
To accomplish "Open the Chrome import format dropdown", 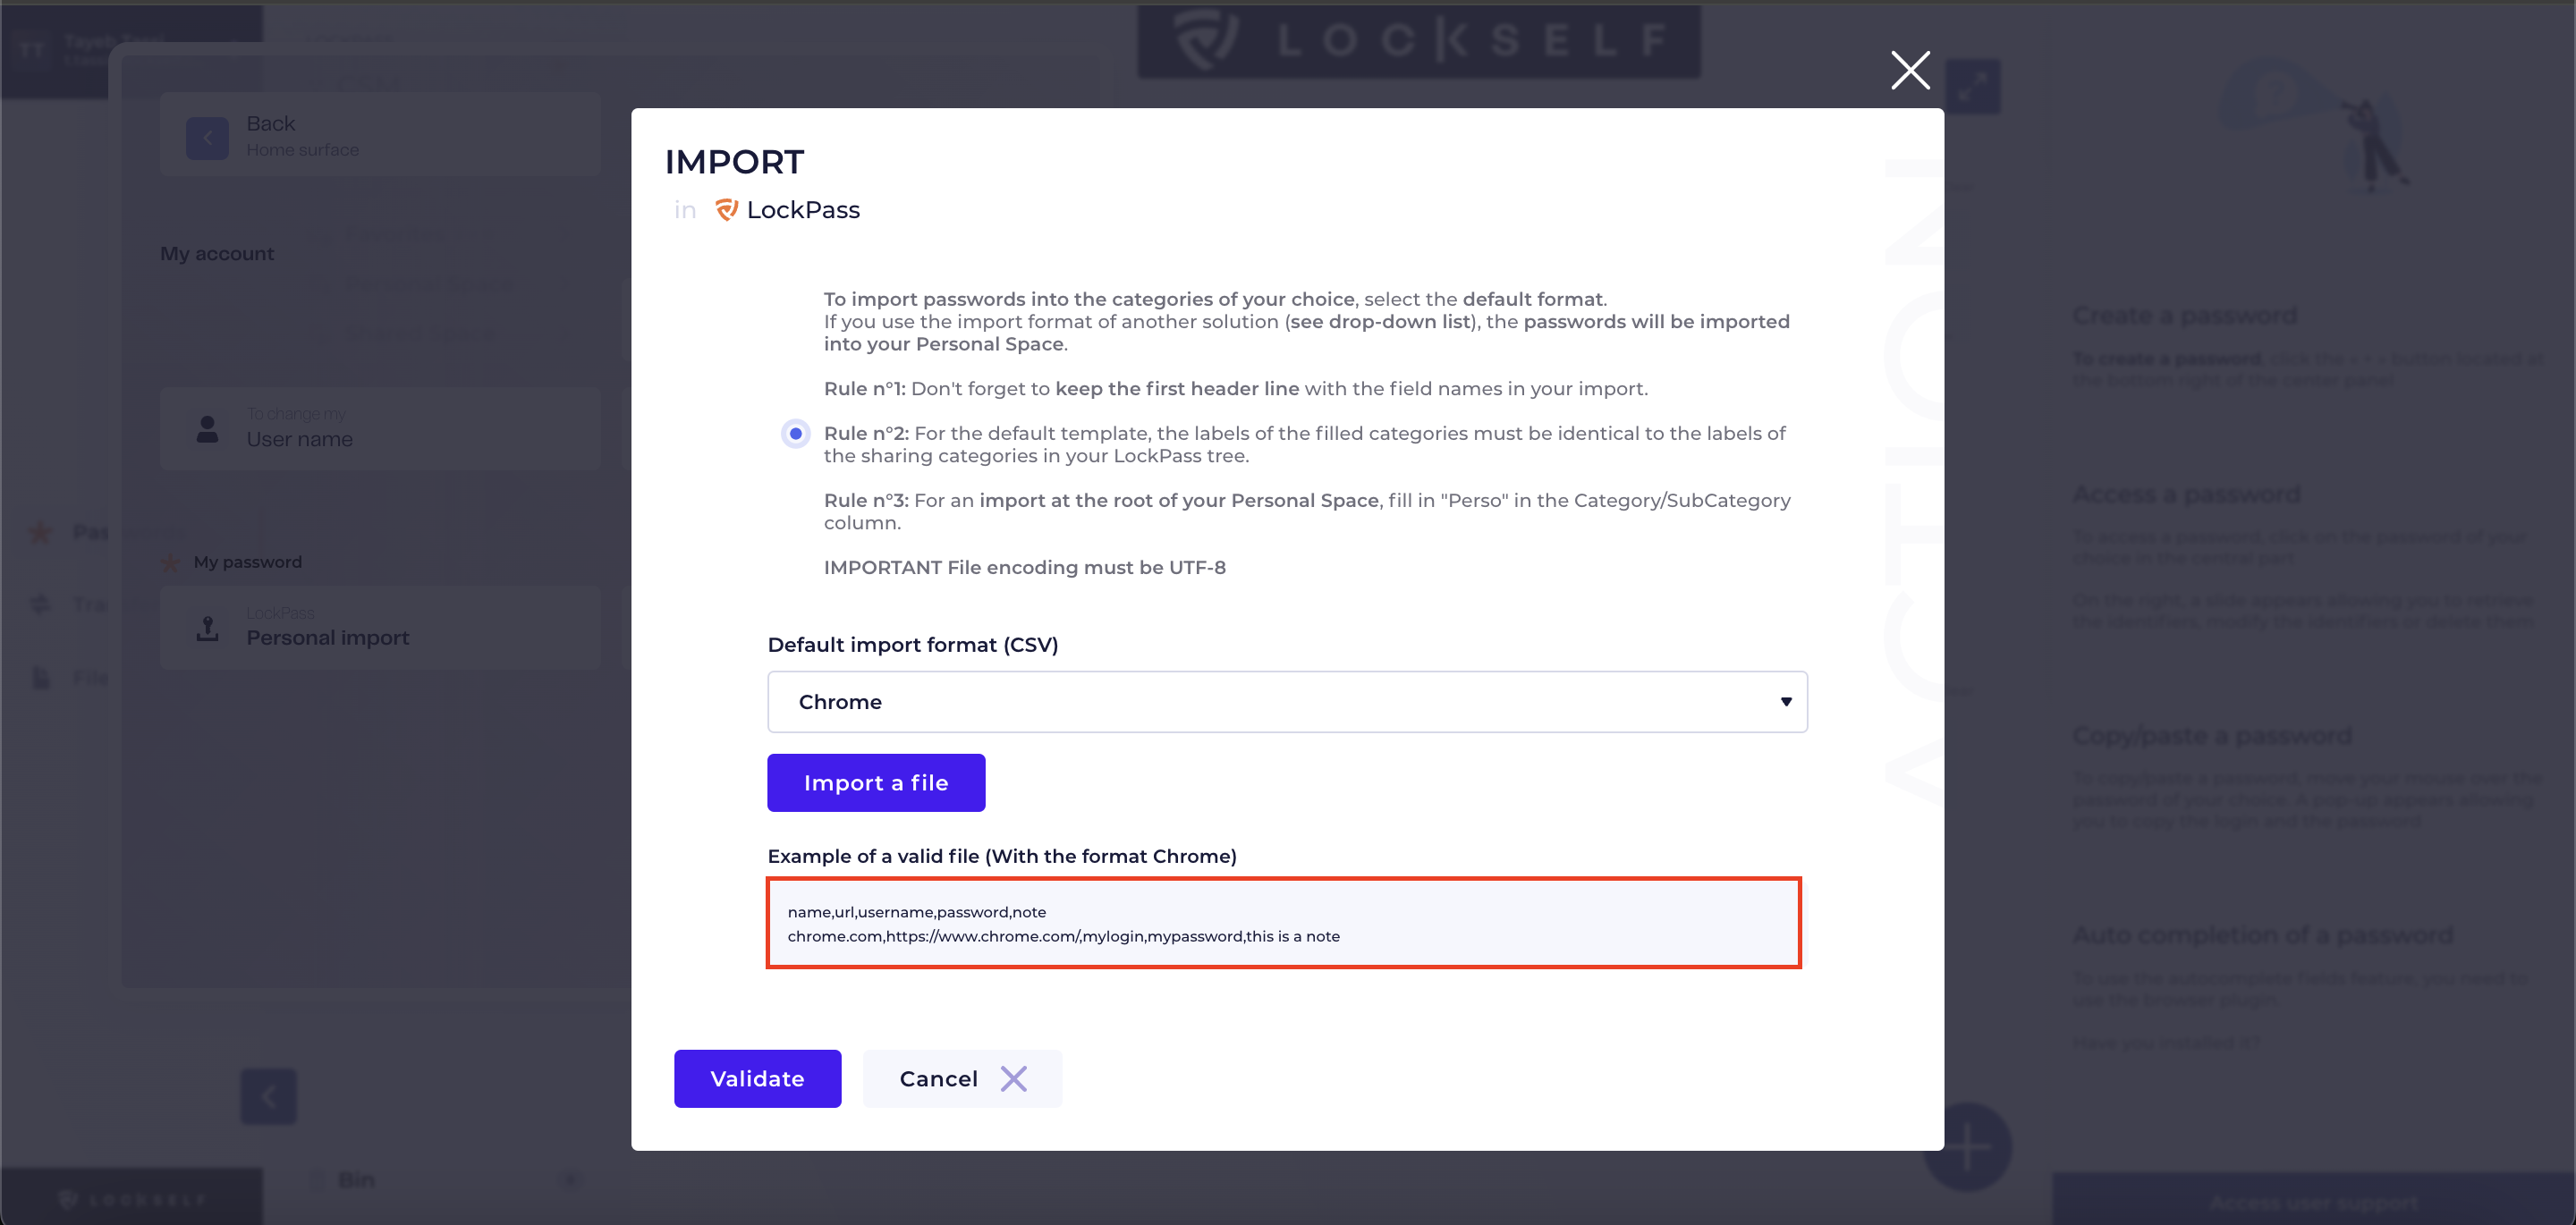I will click(x=1287, y=702).
